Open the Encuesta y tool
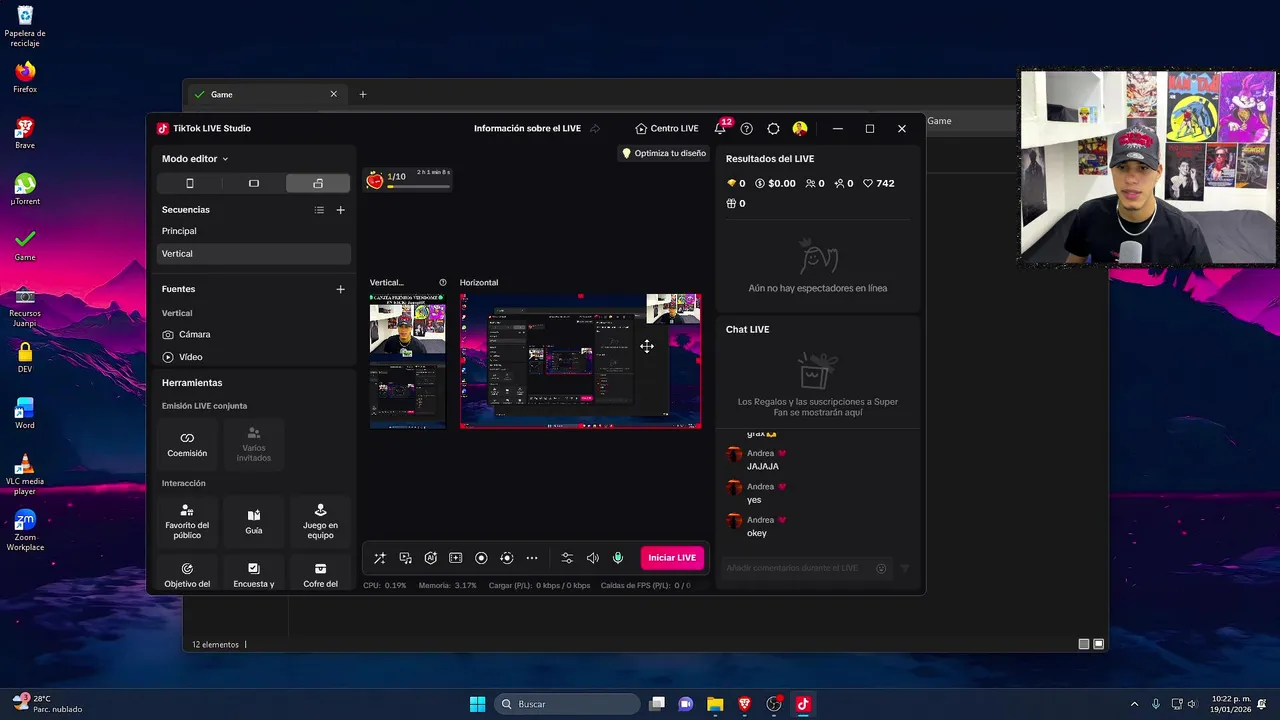1280x720 pixels. pyautogui.click(x=254, y=574)
